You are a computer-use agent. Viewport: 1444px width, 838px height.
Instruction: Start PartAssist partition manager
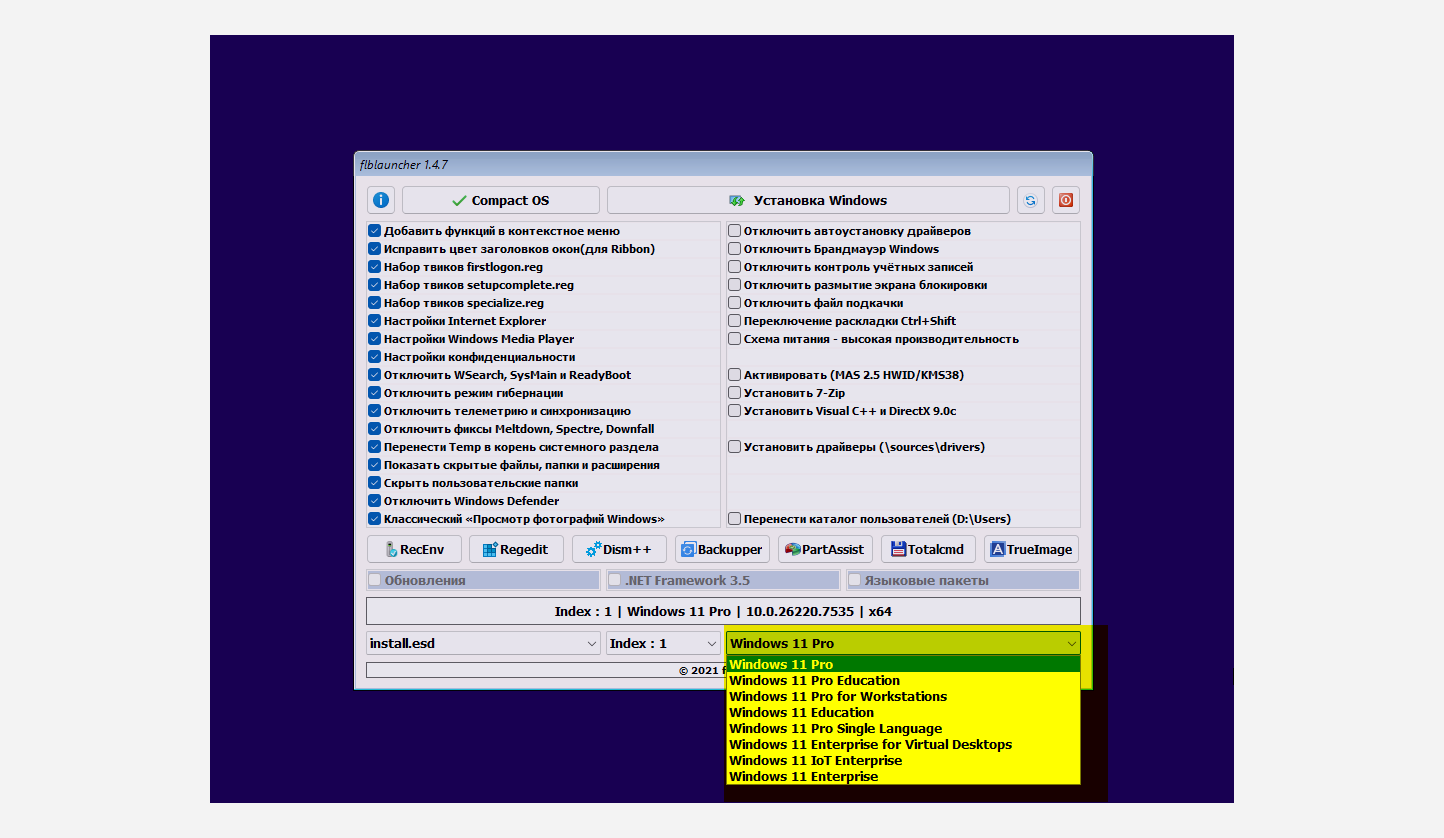(x=825, y=549)
